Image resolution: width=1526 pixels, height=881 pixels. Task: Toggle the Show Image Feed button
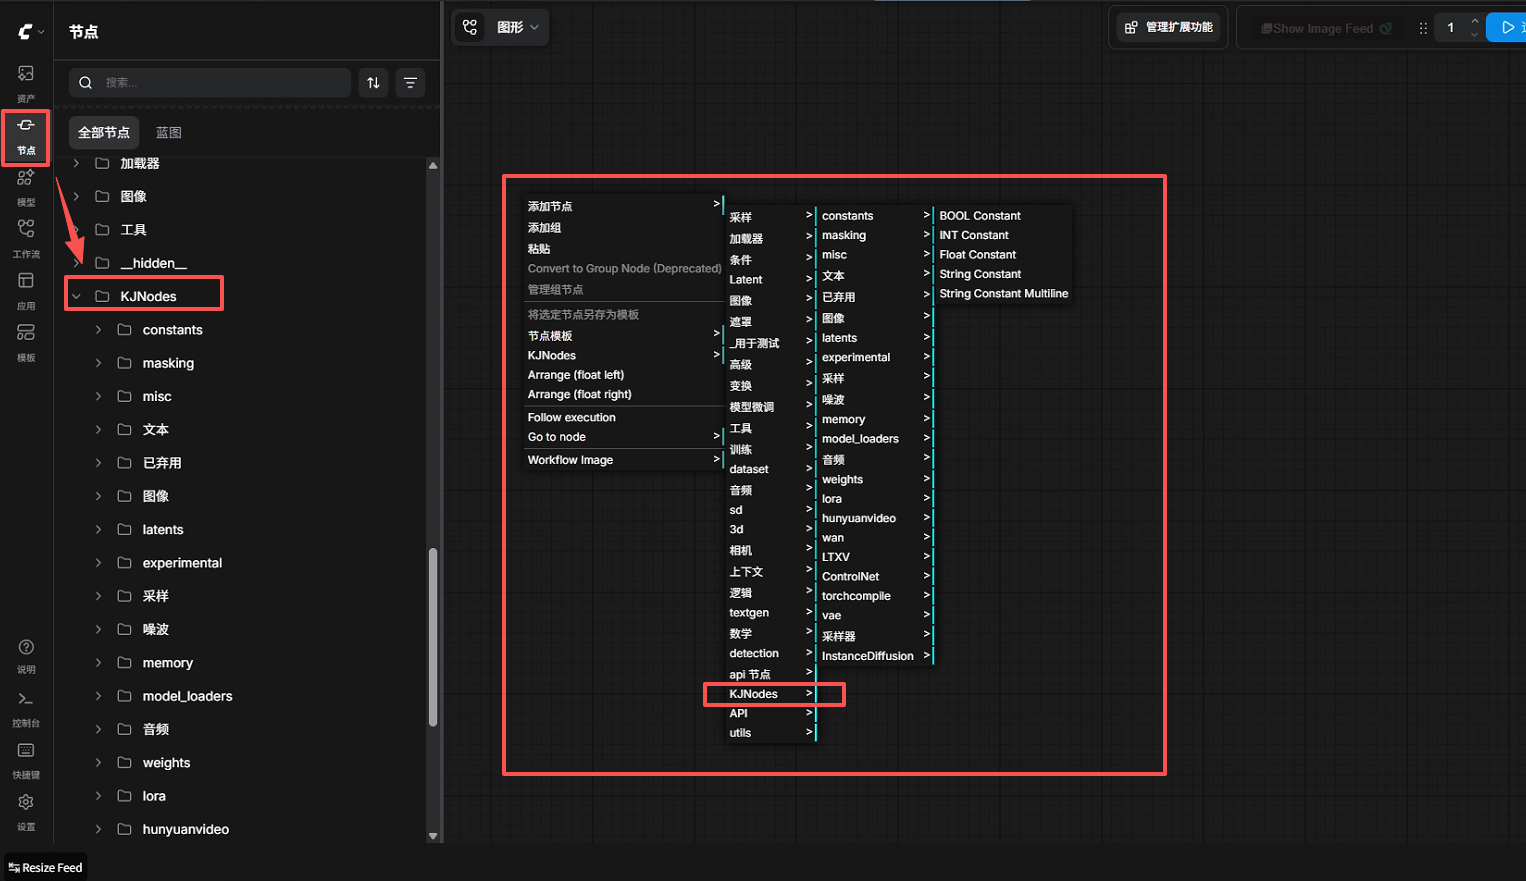(x=1326, y=28)
